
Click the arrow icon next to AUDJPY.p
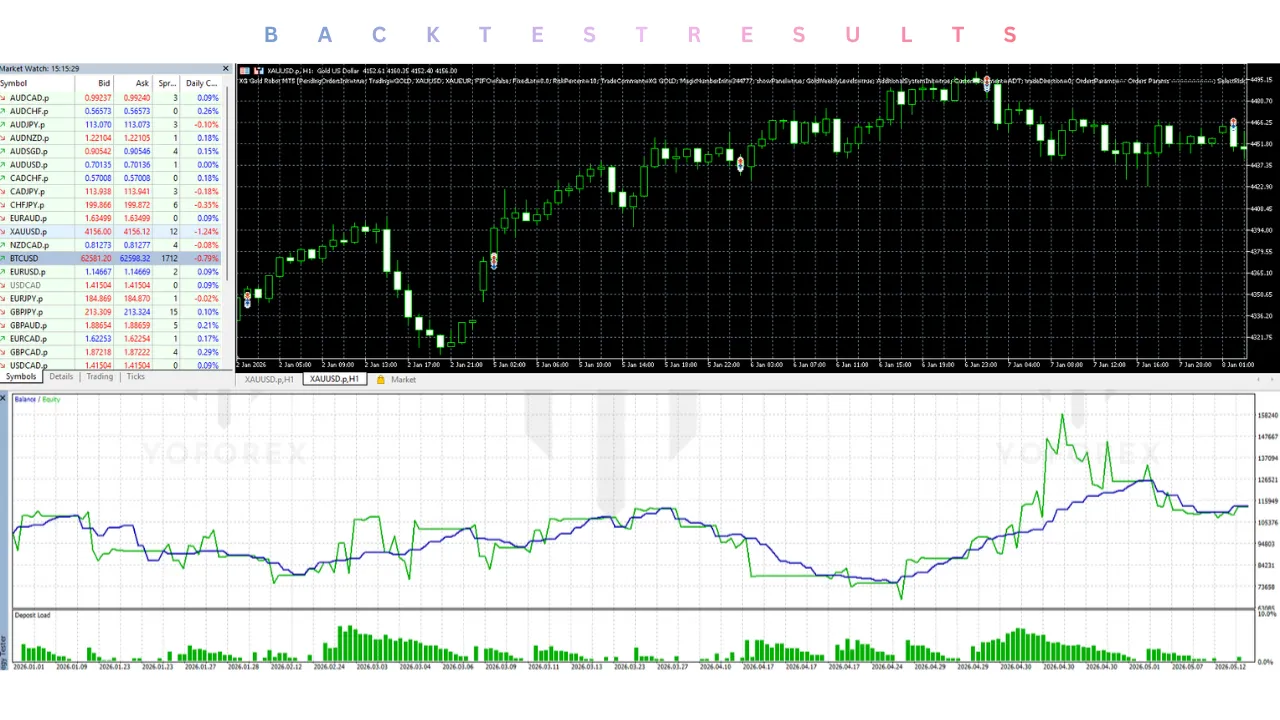[4, 125]
